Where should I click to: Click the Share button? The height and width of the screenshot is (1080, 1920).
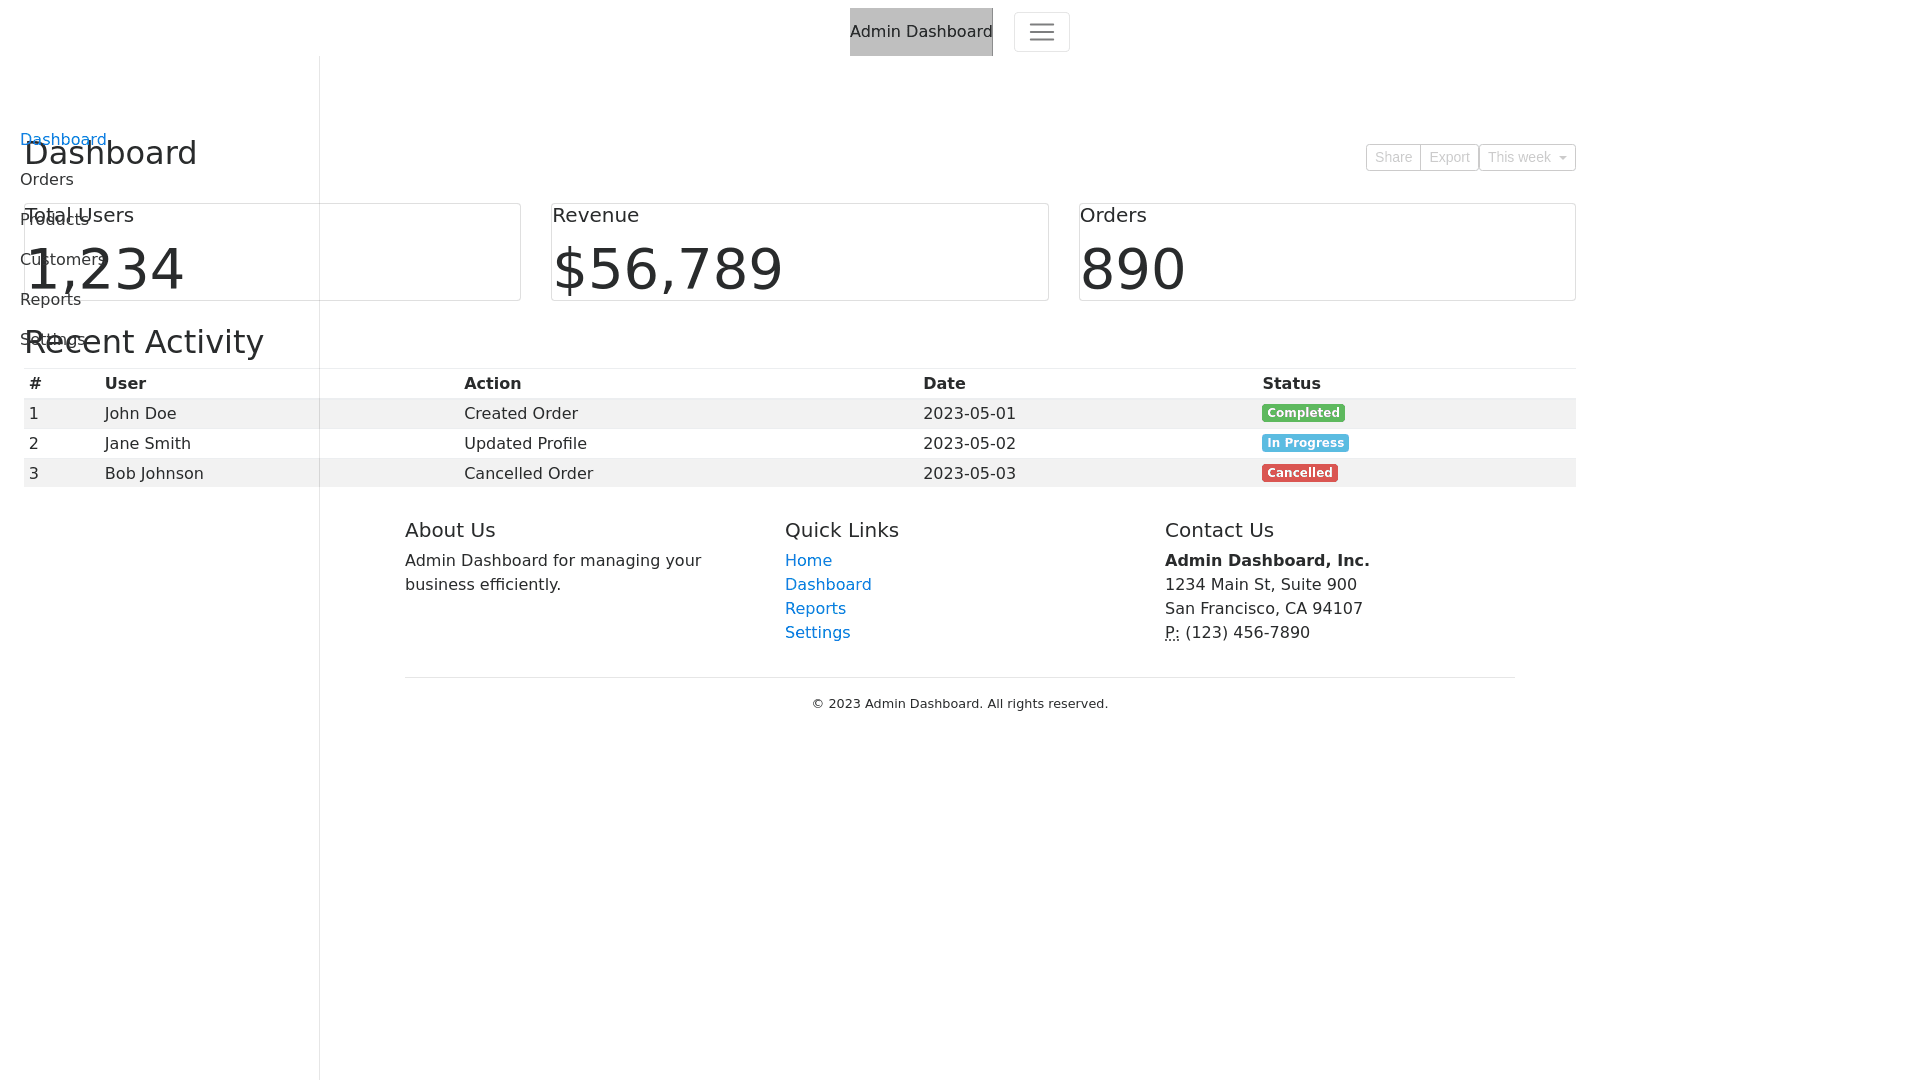1392,157
